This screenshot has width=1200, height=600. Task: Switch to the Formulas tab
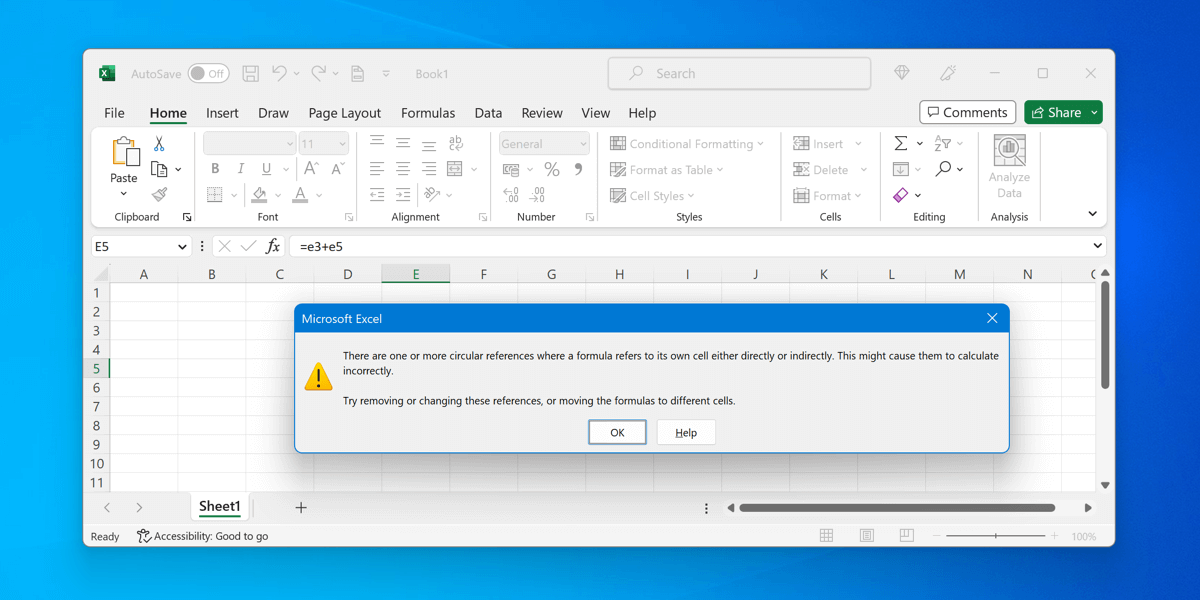pyautogui.click(x=428, y=113)
